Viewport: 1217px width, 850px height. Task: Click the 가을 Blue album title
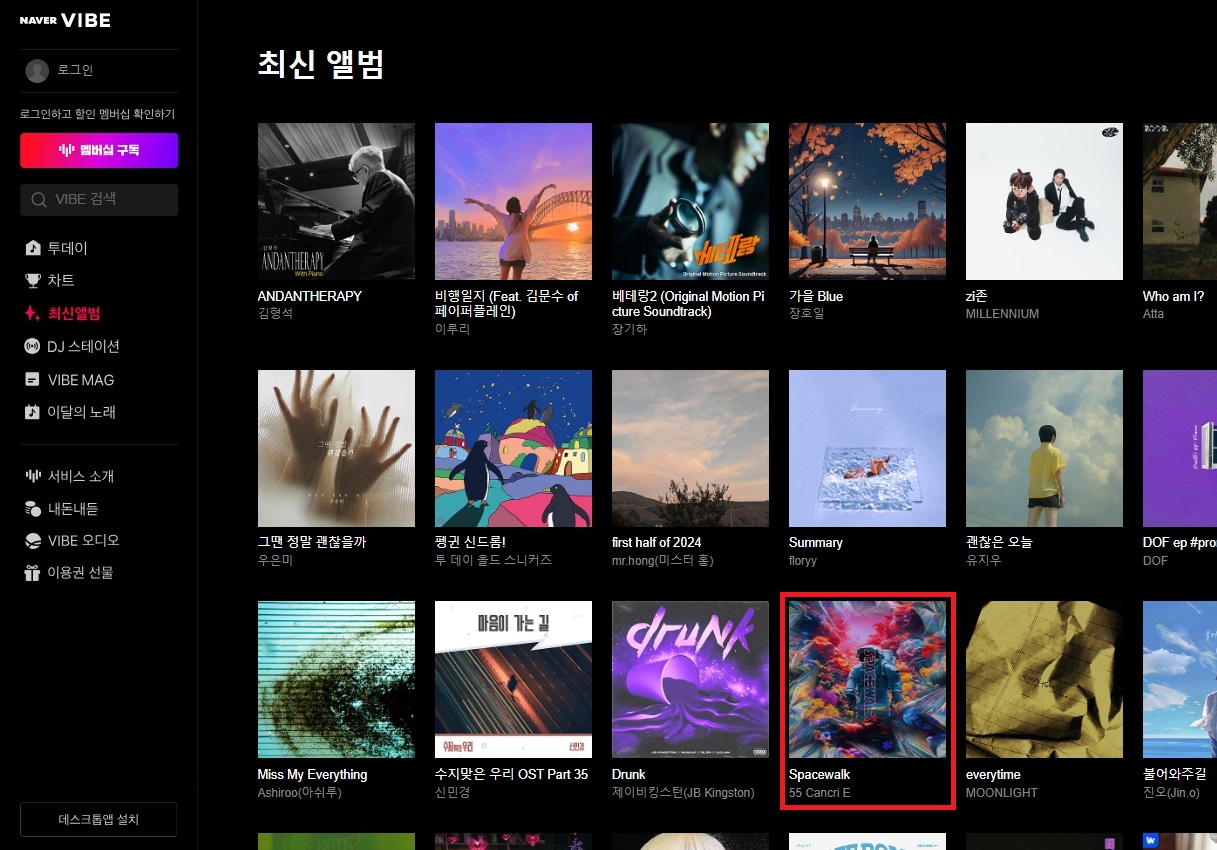816,296
